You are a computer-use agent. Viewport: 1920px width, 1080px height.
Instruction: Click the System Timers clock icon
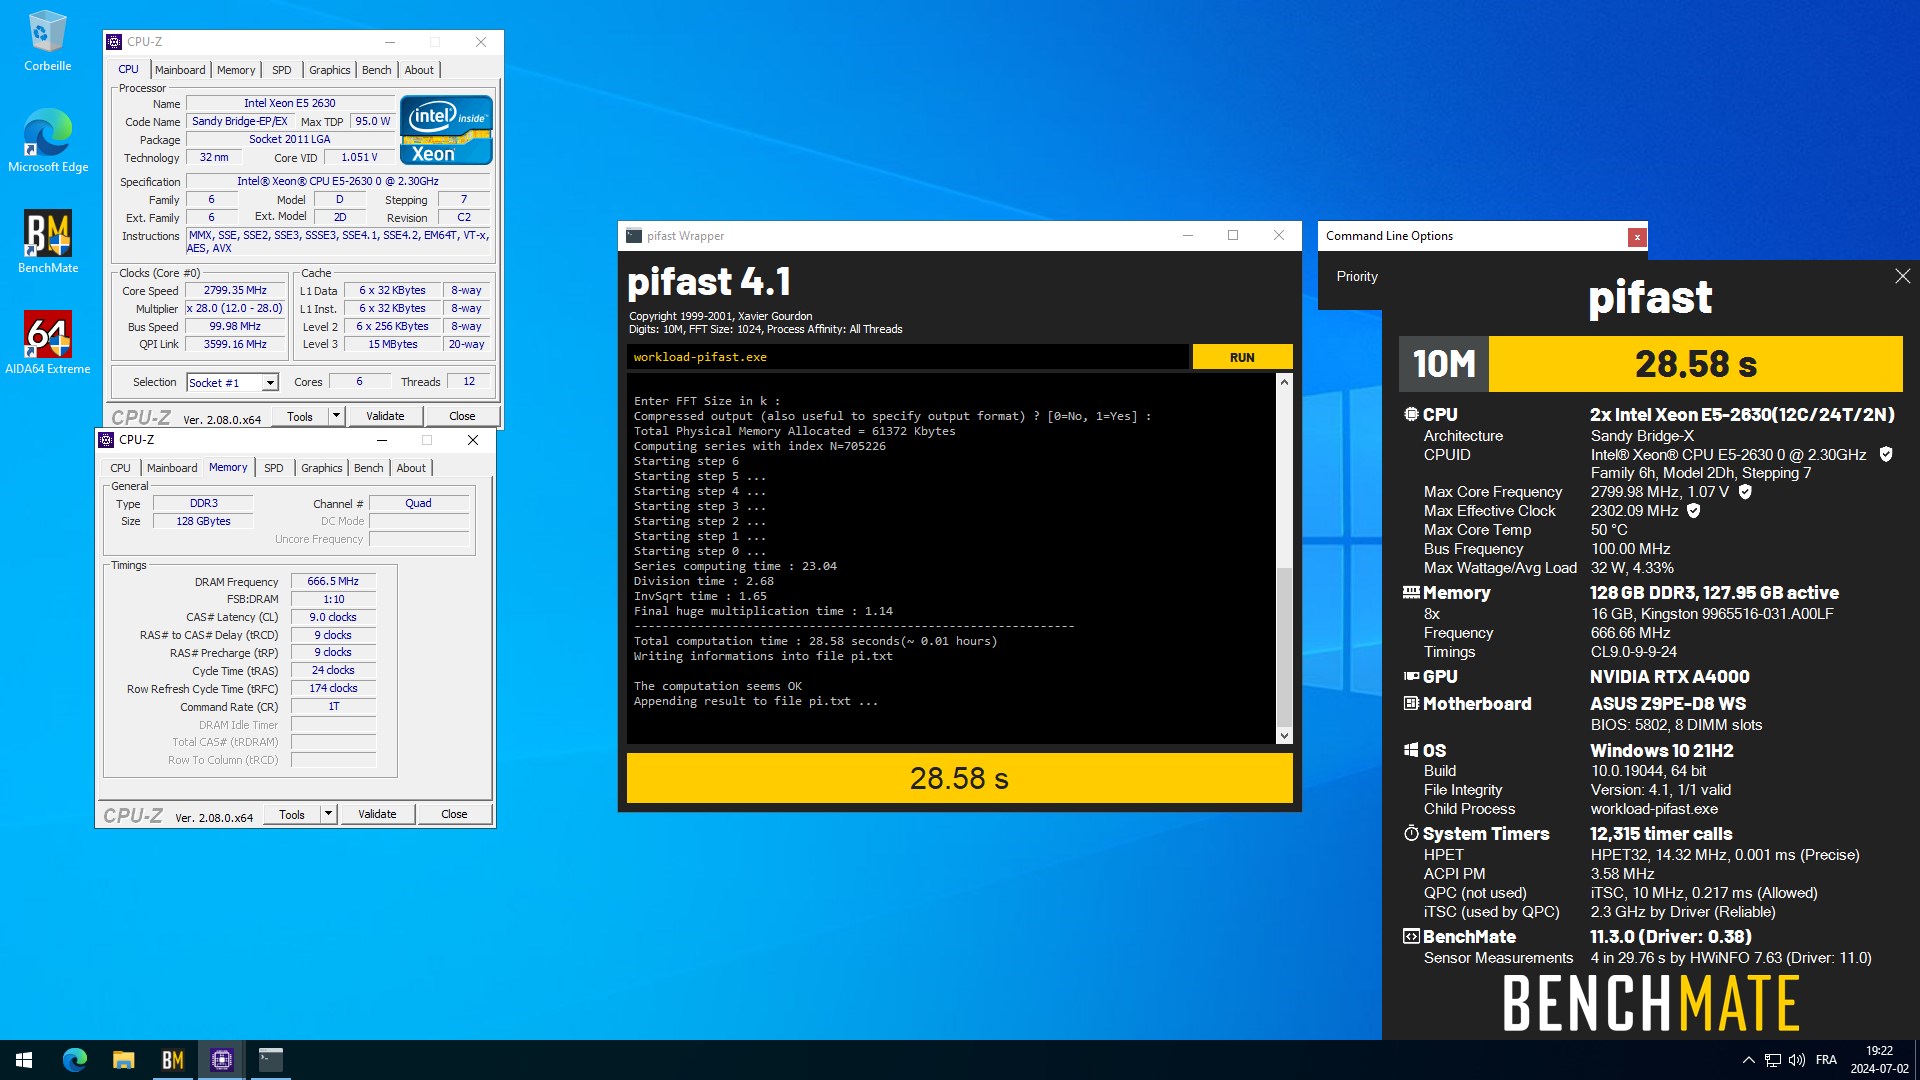(1411, 833)
